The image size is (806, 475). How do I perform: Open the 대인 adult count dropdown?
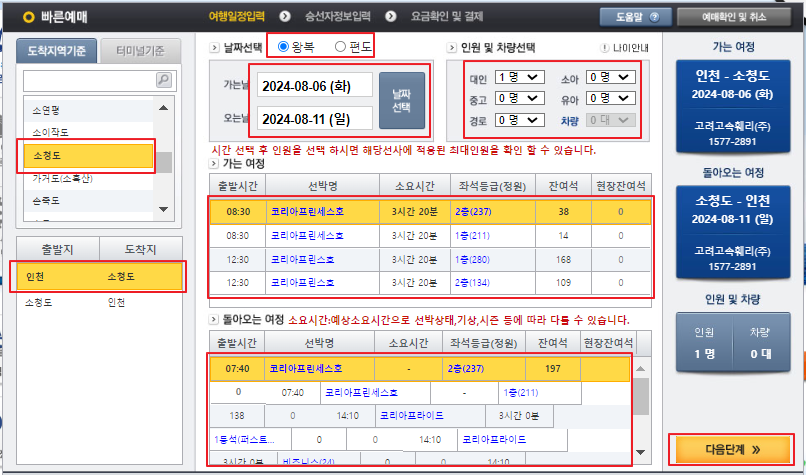point(519,77)
